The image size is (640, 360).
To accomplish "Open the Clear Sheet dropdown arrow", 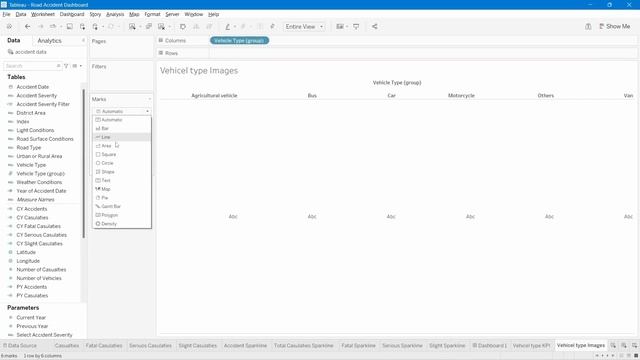I will [169, 27].
